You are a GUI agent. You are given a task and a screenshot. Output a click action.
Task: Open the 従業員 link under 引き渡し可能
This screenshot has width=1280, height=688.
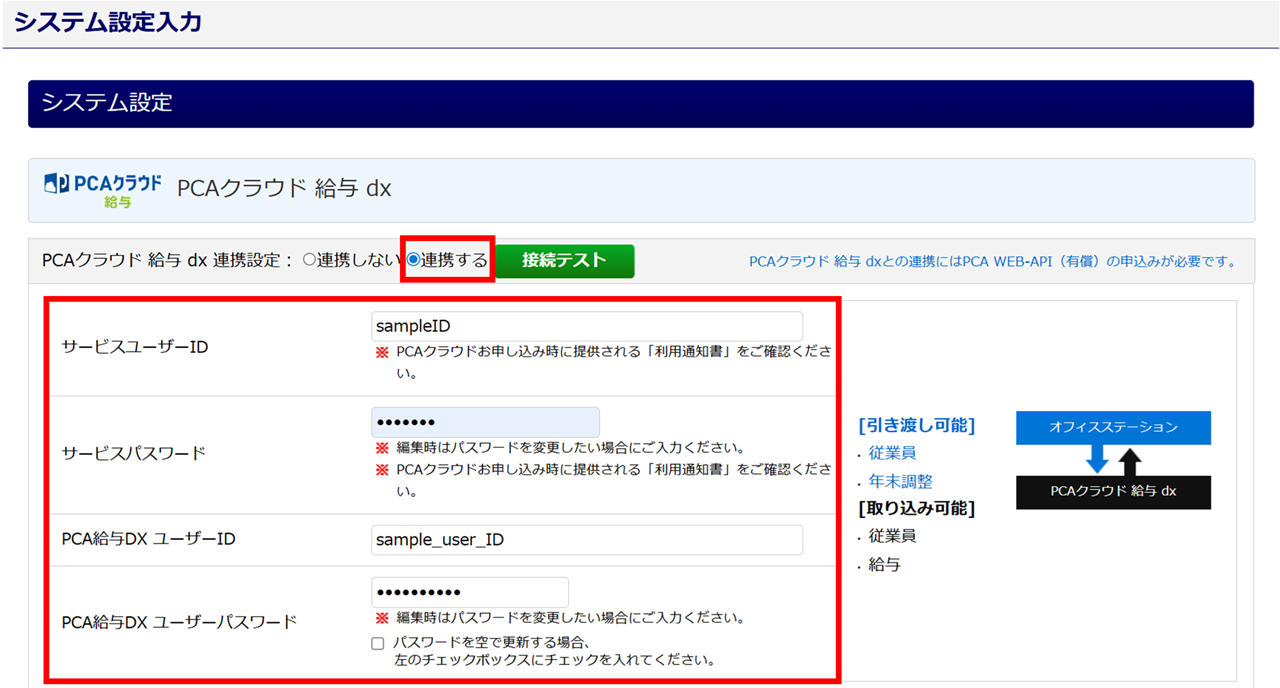coord(892,453)
